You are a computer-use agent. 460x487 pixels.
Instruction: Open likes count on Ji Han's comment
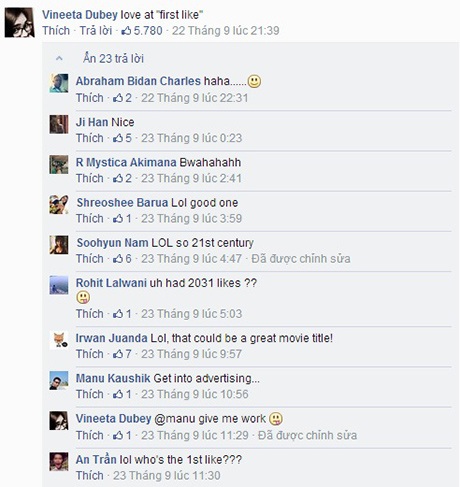(x=122, y=138)
